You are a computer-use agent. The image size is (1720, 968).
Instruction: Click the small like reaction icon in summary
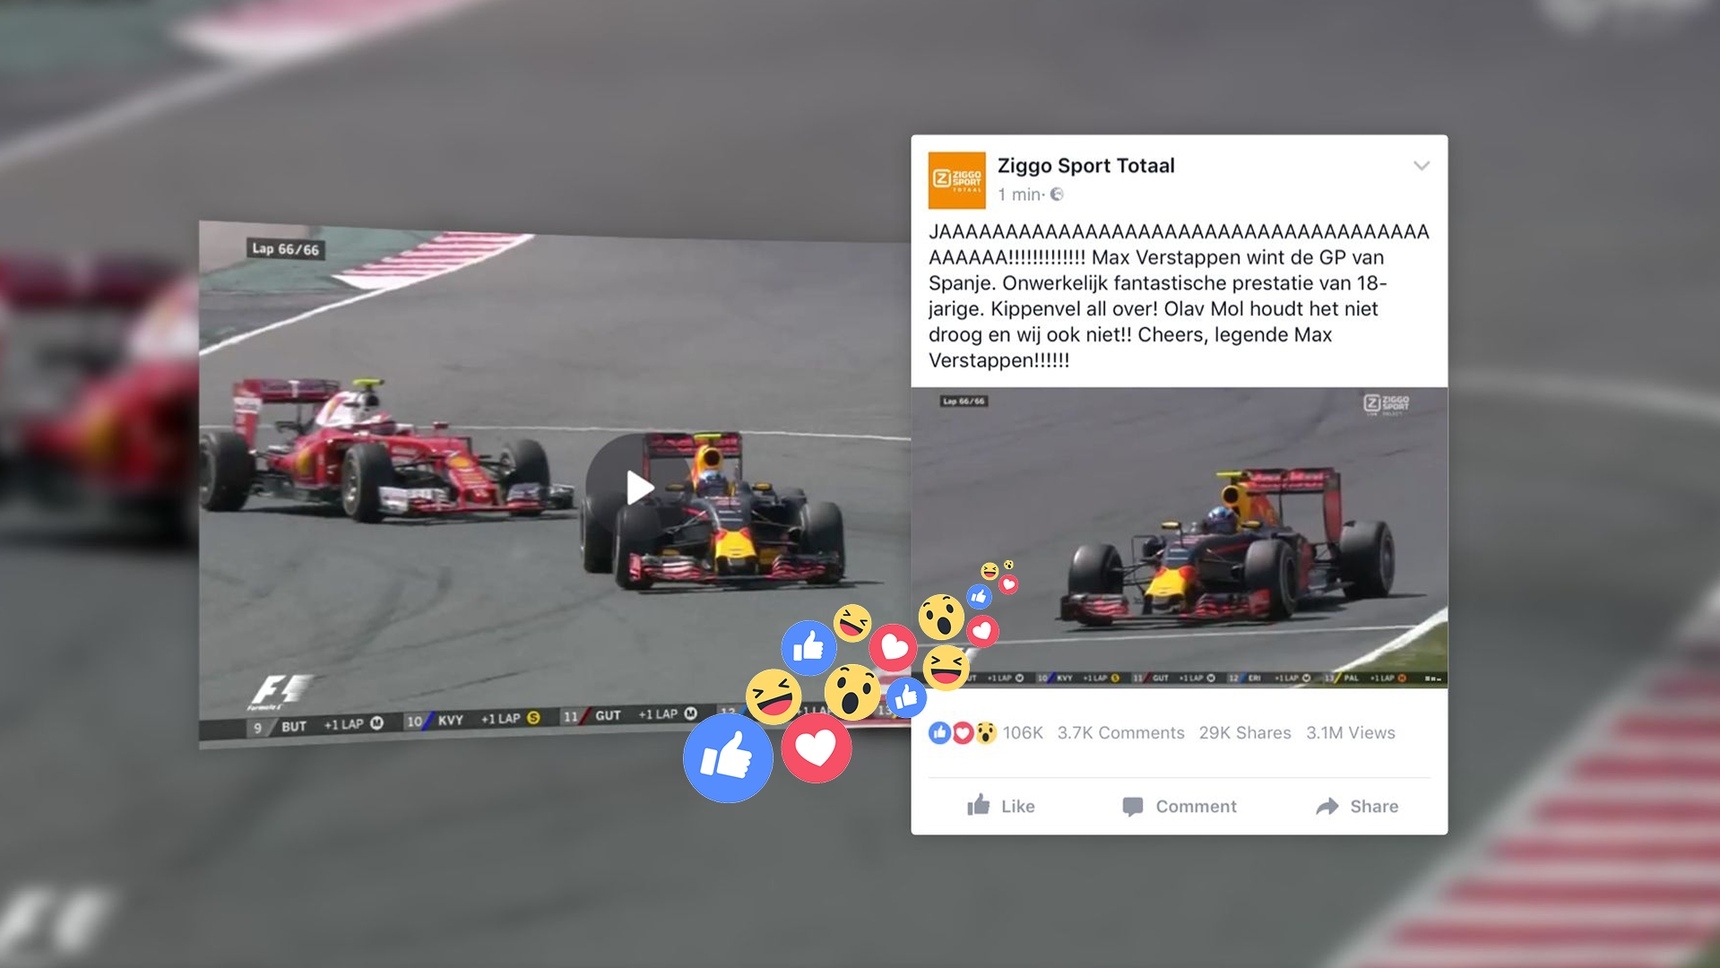pos(939,733)
